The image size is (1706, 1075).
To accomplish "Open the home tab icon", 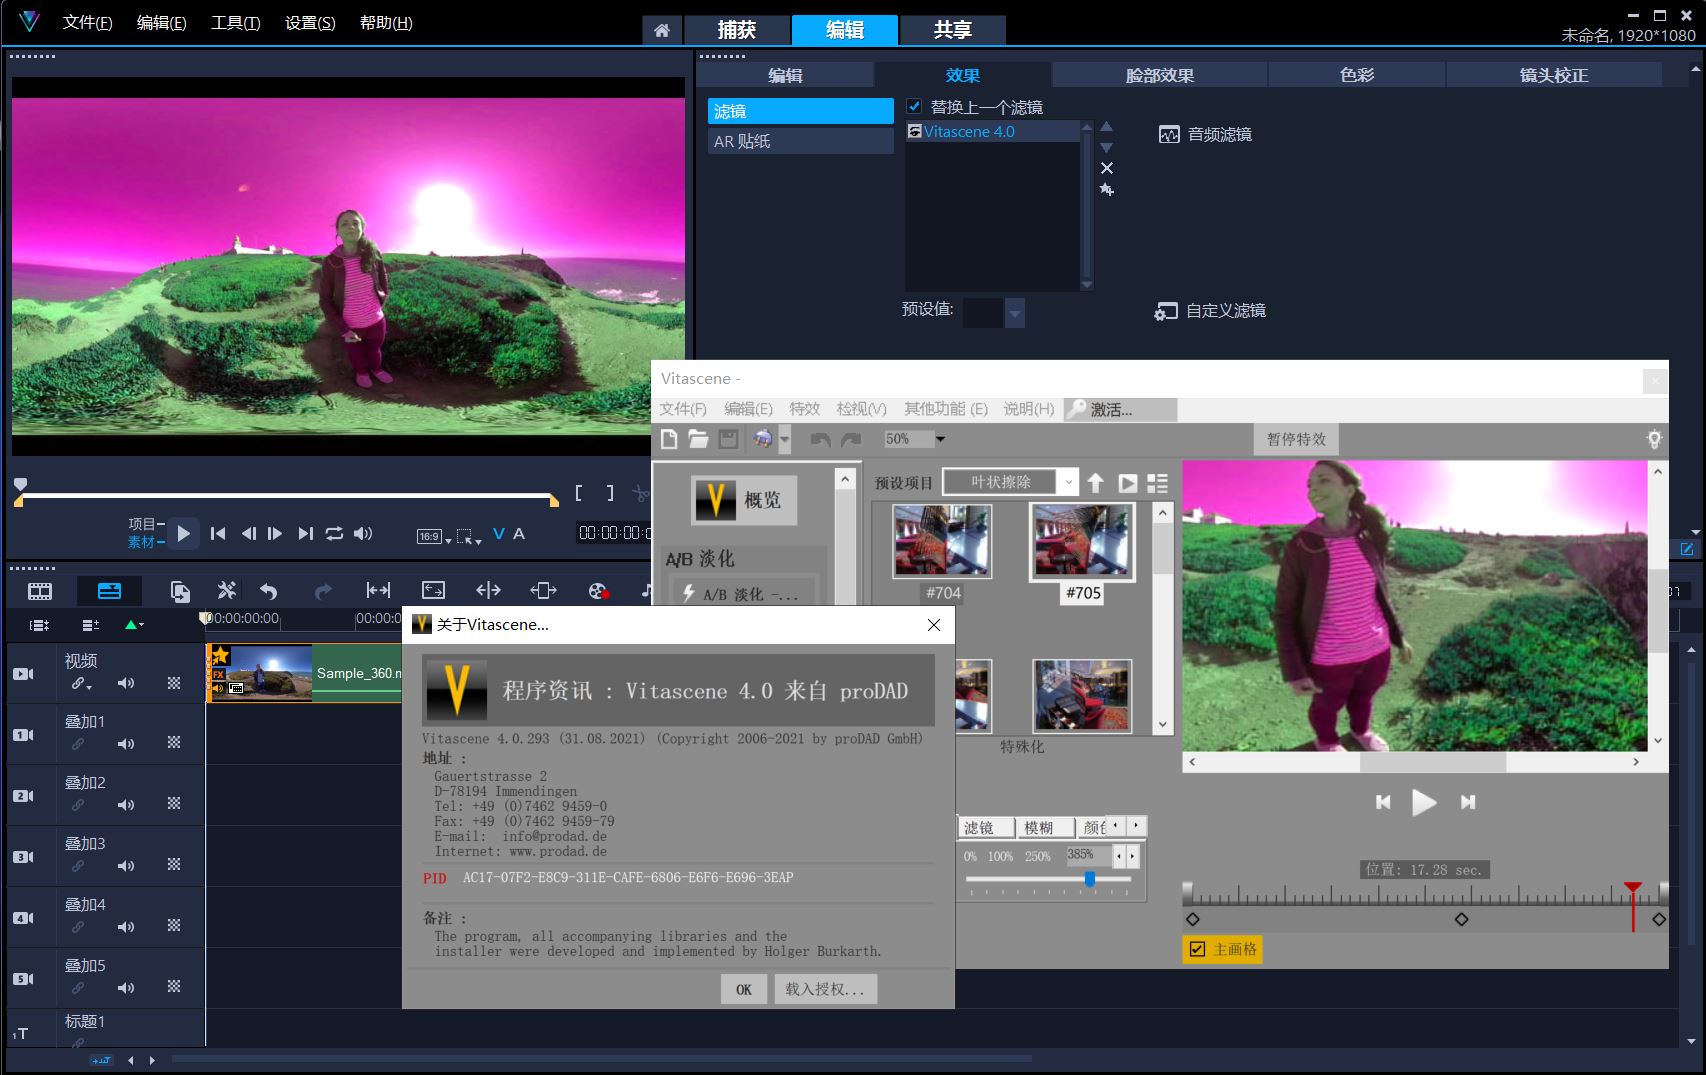I will coord(661,30).
